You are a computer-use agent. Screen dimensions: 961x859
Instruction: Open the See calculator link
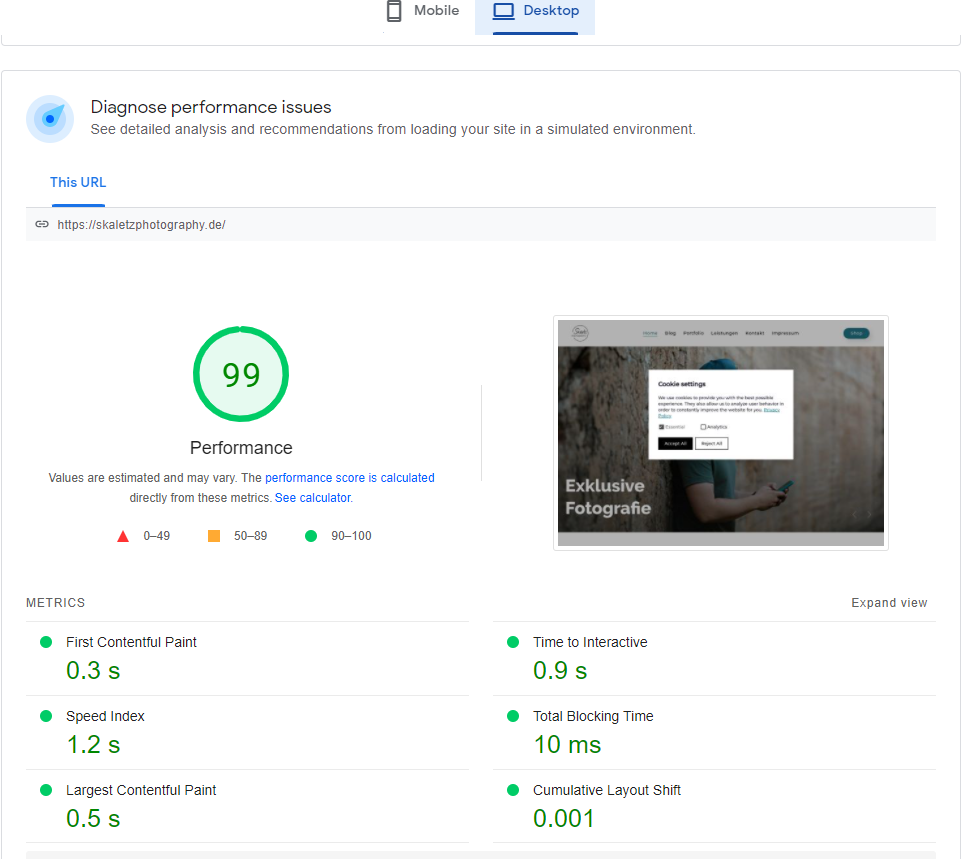313,498
